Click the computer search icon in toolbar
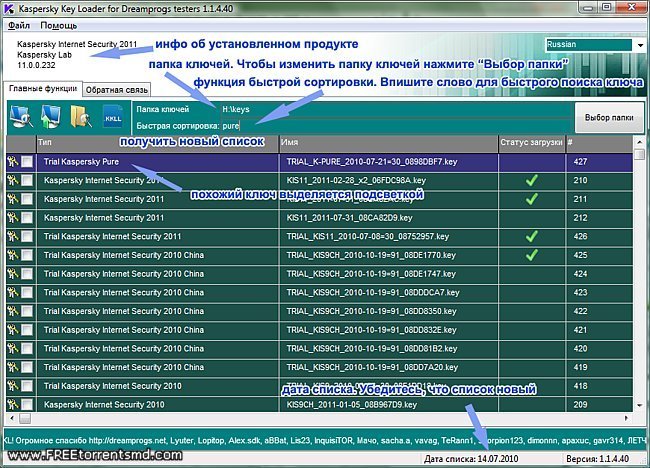 (x=21, y=117)
